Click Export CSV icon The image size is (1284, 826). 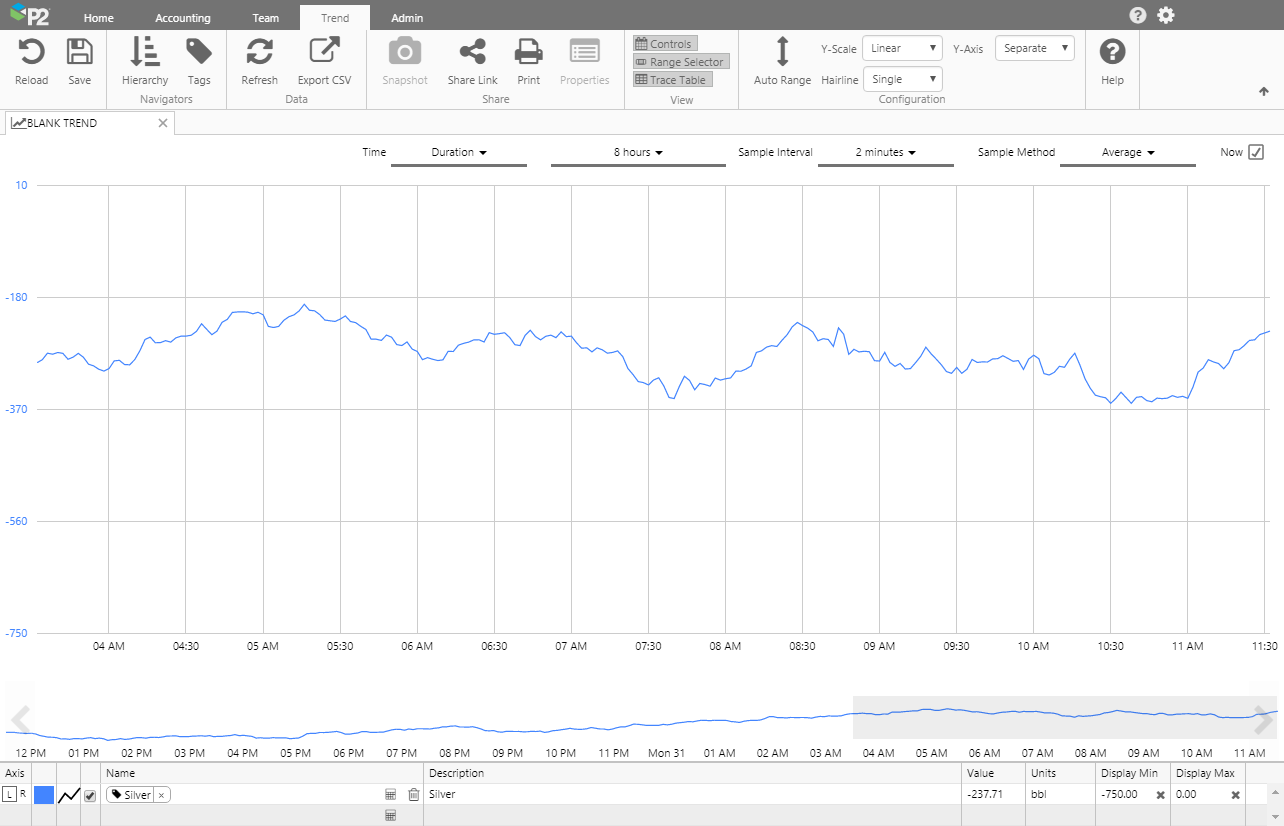324,52
